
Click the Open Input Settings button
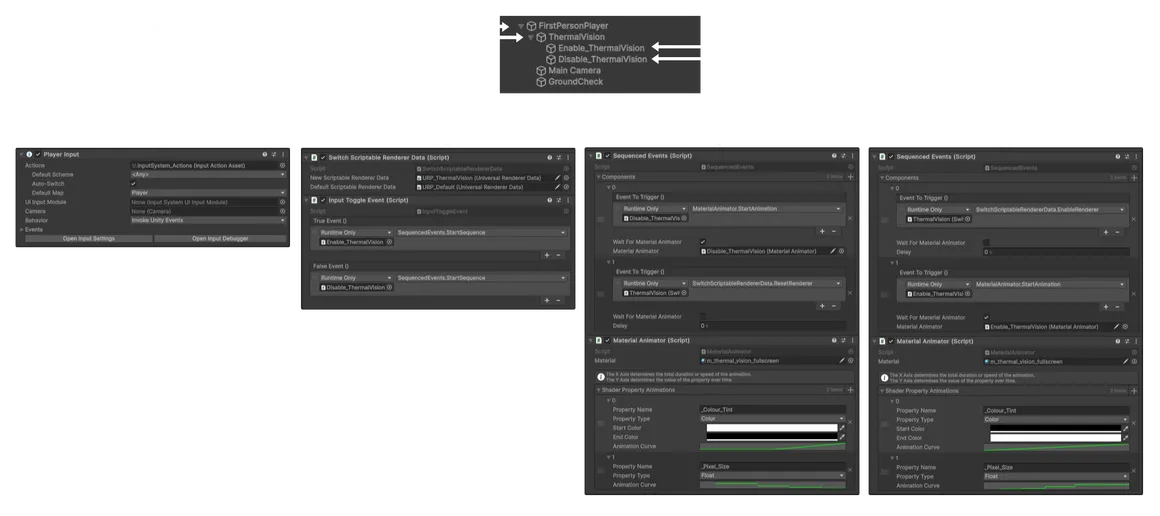(89, 238)
